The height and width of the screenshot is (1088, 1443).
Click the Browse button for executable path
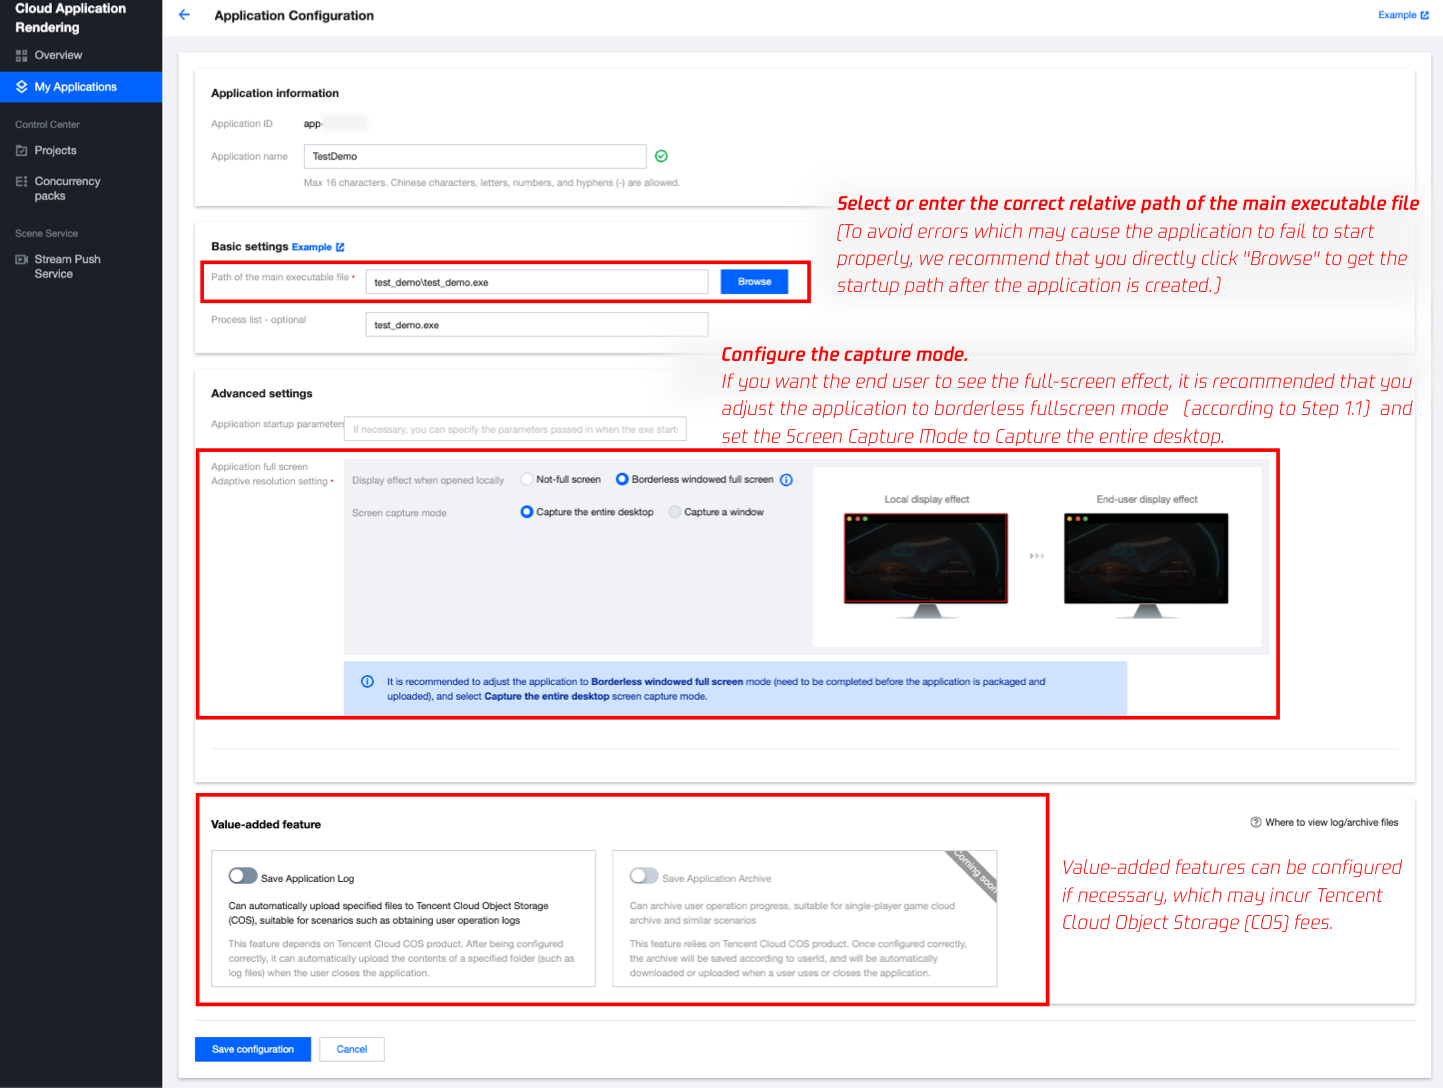tap(754, 282)
